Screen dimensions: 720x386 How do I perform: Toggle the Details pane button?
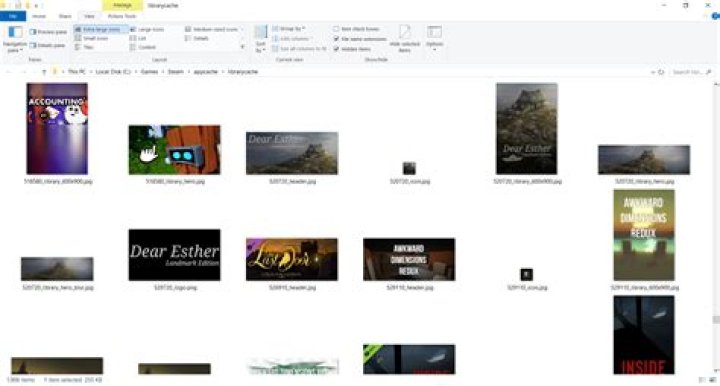tap(48, 45)
